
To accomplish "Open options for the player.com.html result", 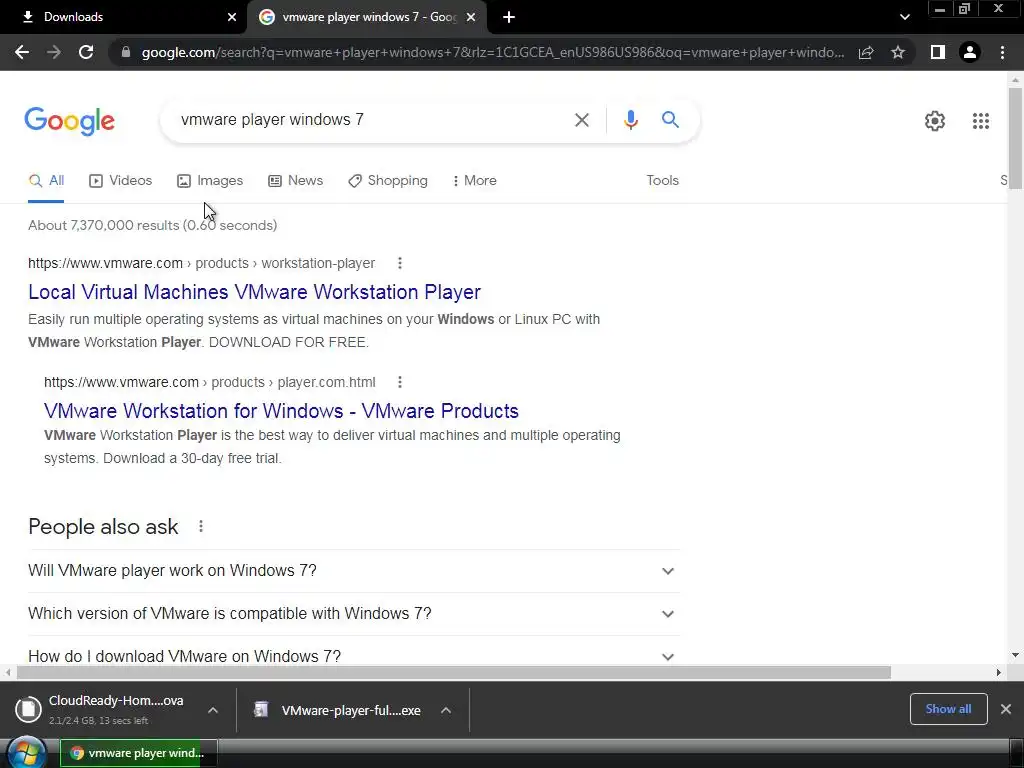I will tap(400, 382).
